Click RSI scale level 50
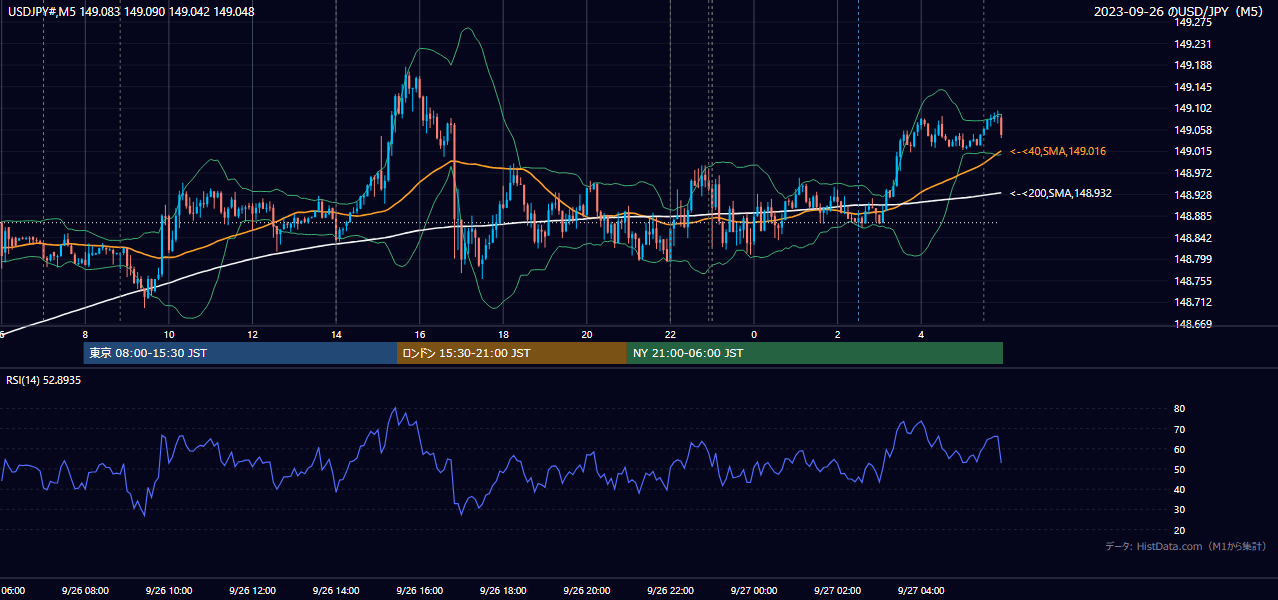 1180,469
